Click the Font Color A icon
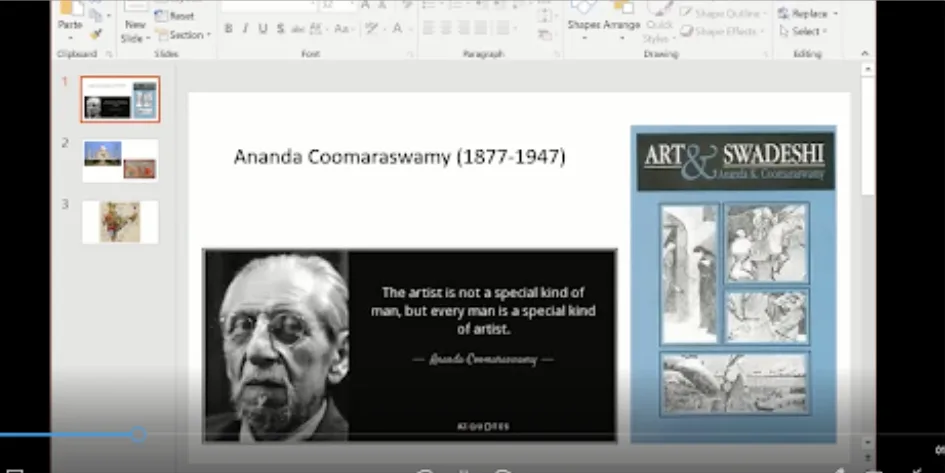945x473 pixels. click(398, 28)
